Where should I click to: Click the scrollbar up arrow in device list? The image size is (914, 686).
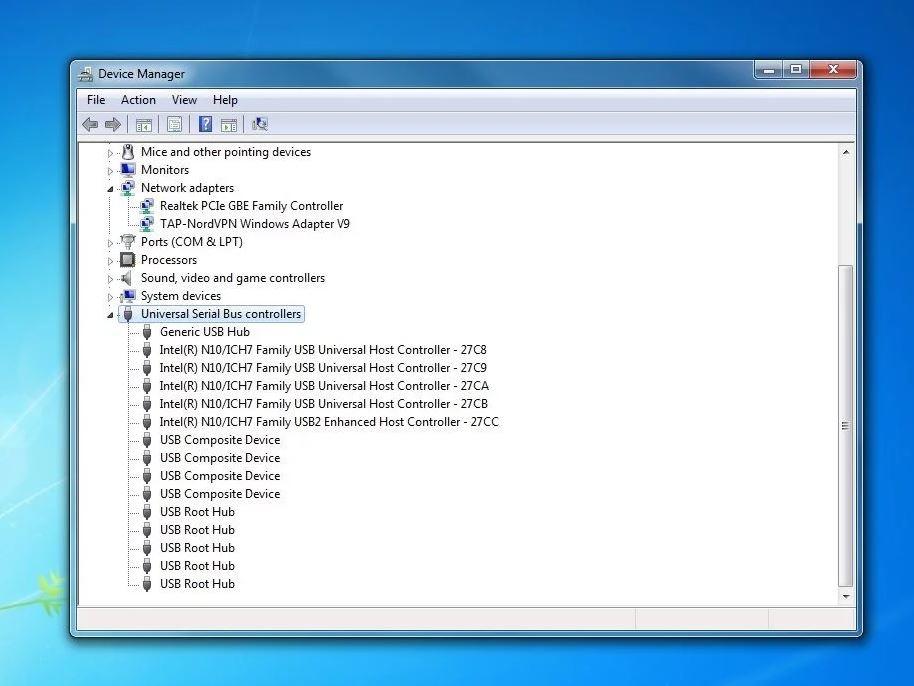tap(846, 152)
